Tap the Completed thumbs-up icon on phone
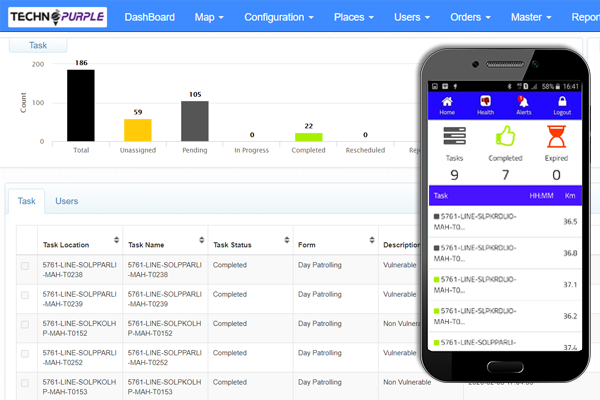This screenshot has height=400, width=600. coord(505,136)
